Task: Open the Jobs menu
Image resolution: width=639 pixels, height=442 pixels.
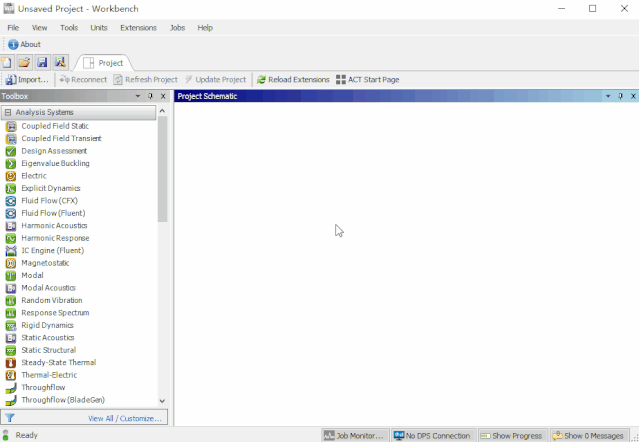Action: pyautogui.click(x=177, y=28)
